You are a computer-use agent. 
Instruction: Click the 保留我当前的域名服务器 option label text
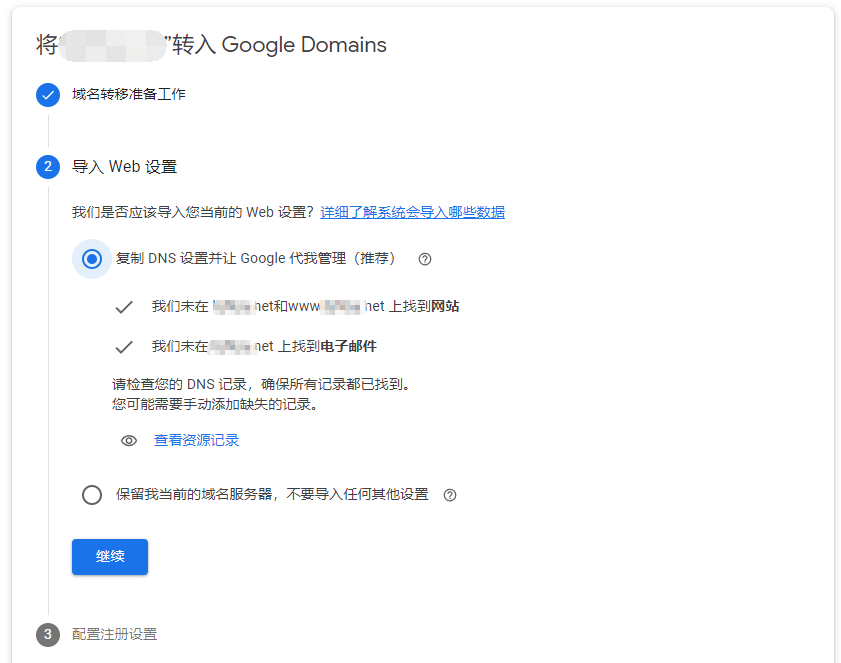pyautogui.click(x=272, y=495)
